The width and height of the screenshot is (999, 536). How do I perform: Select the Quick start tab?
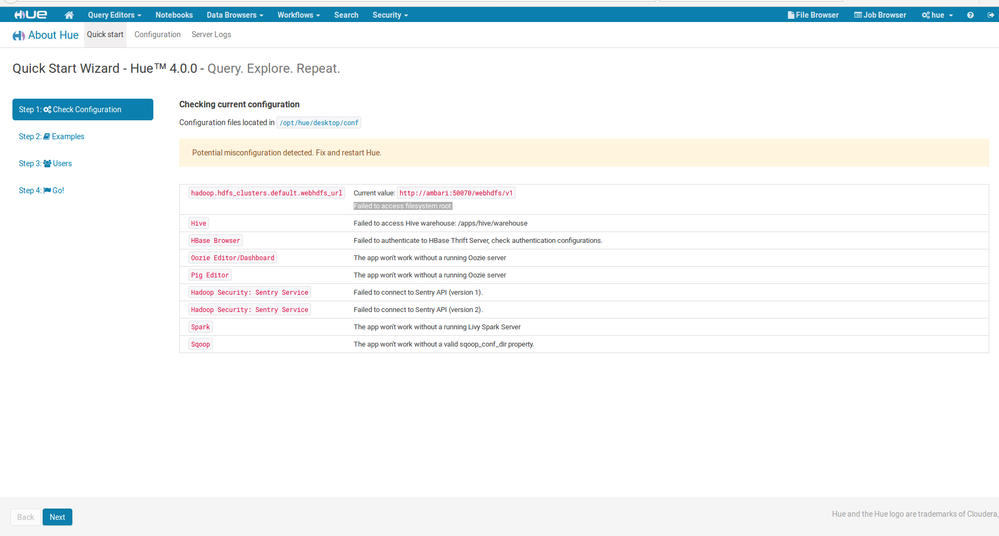(x=105, y=34)
